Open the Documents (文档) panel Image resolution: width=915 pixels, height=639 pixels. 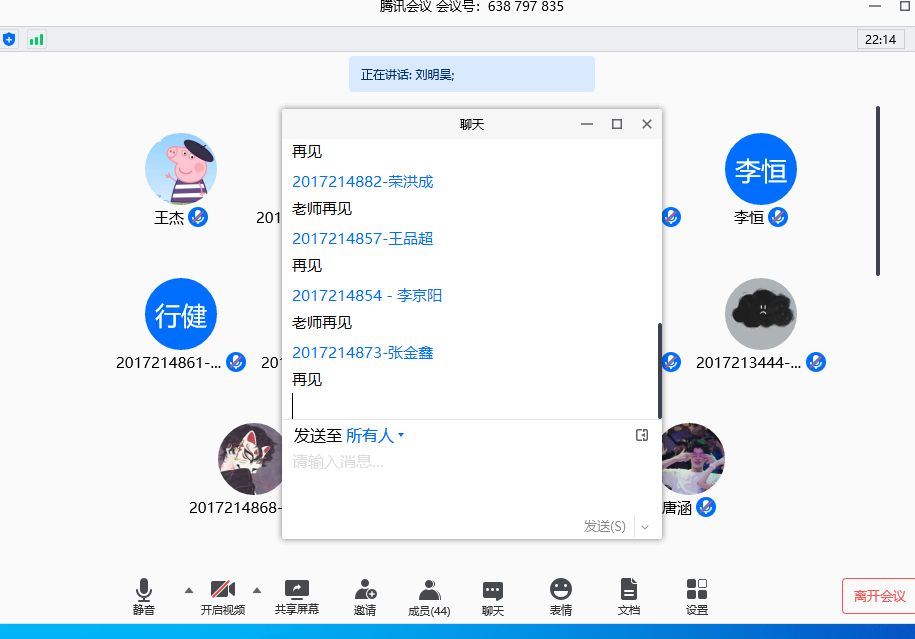628,596
